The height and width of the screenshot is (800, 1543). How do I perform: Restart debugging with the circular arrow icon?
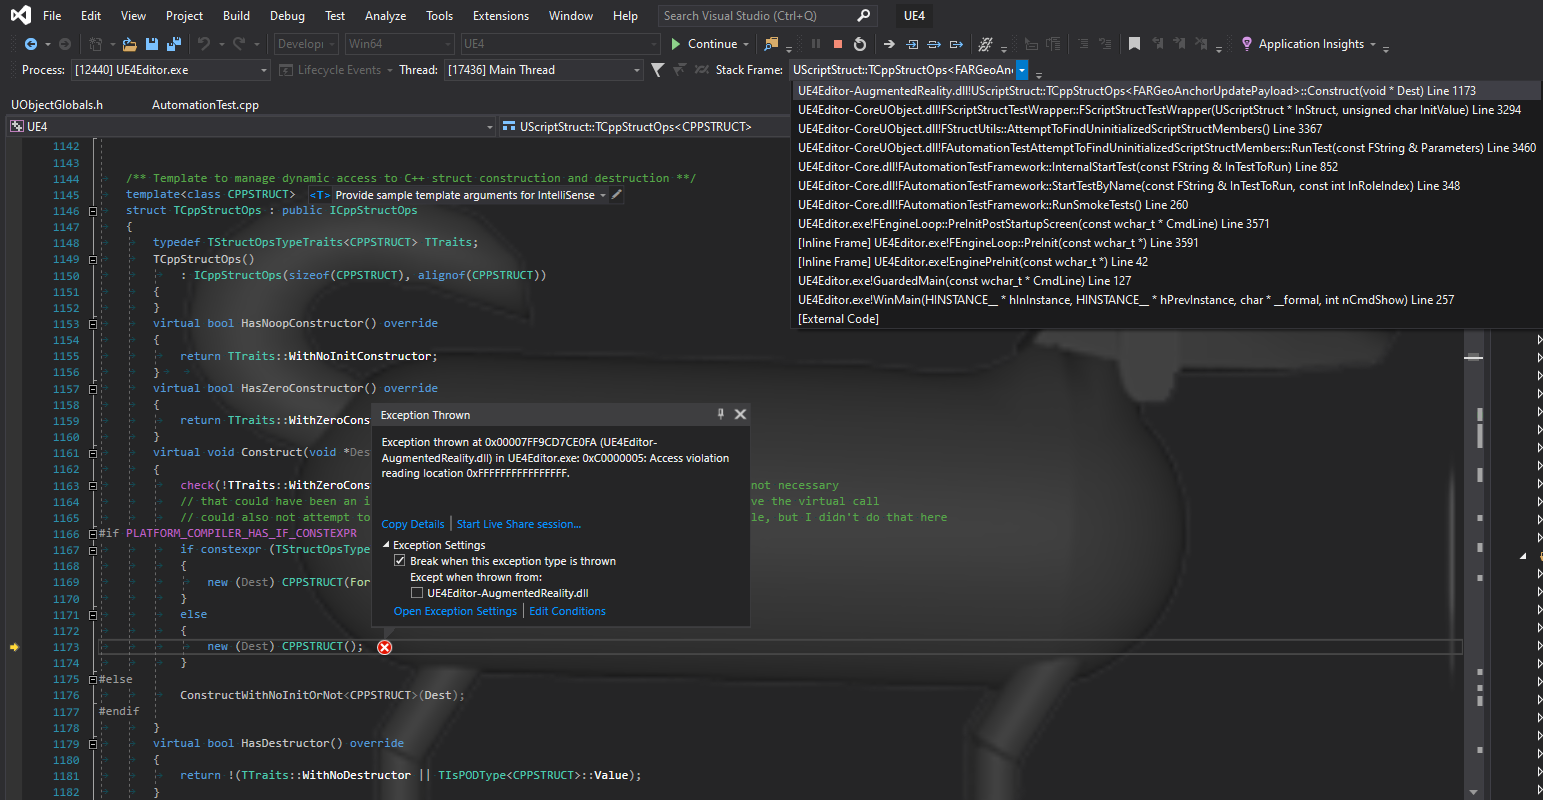tap(860, 44)
